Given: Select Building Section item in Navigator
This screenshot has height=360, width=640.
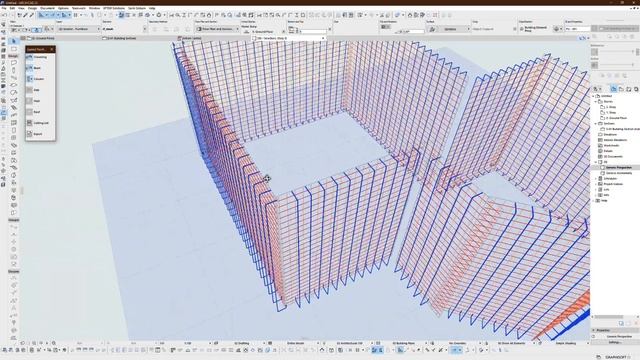Looking at the screenshot, I should [x=619, y=129].
